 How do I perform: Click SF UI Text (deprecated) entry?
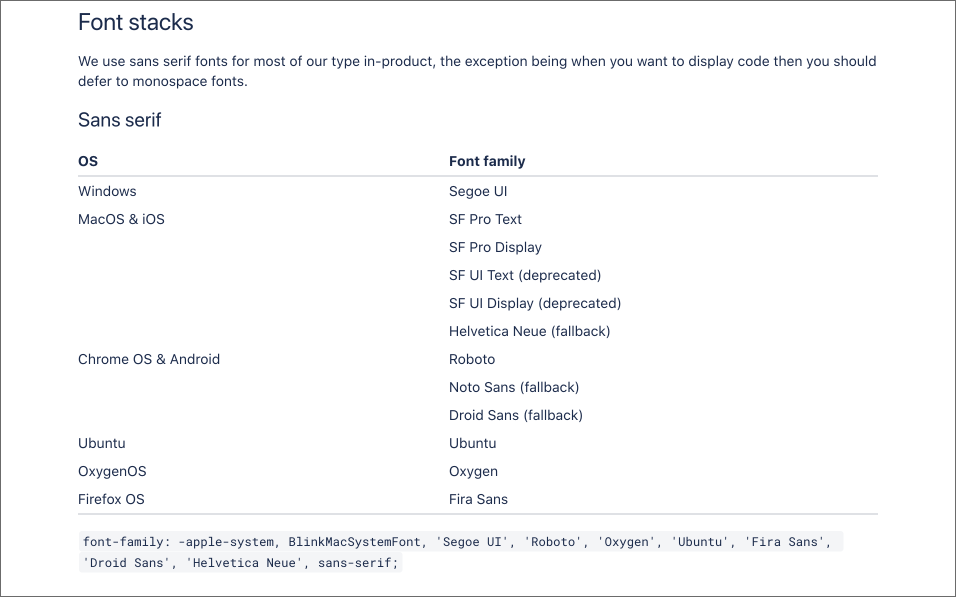point(525,276)
